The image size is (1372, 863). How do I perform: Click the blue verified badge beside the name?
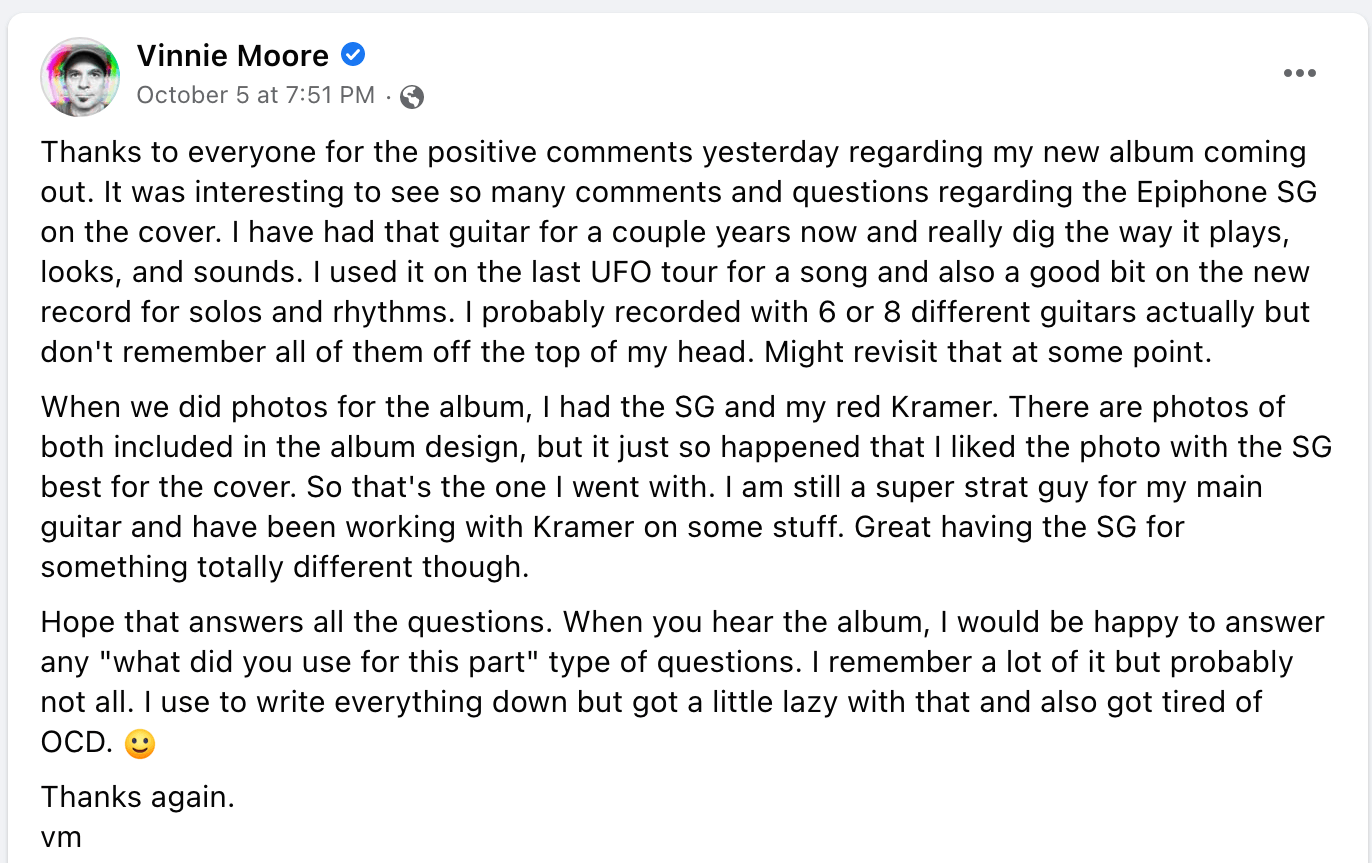point(353,55)
